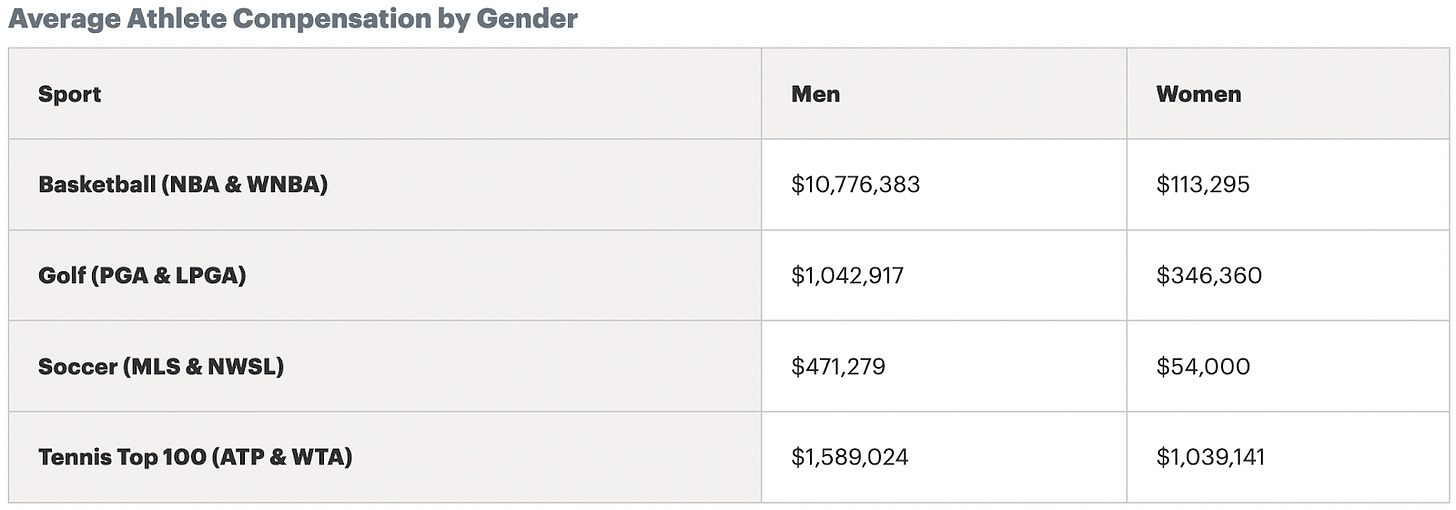Click the Women column header
The image size is (1456, 510).
click(x=1198, y=94)
